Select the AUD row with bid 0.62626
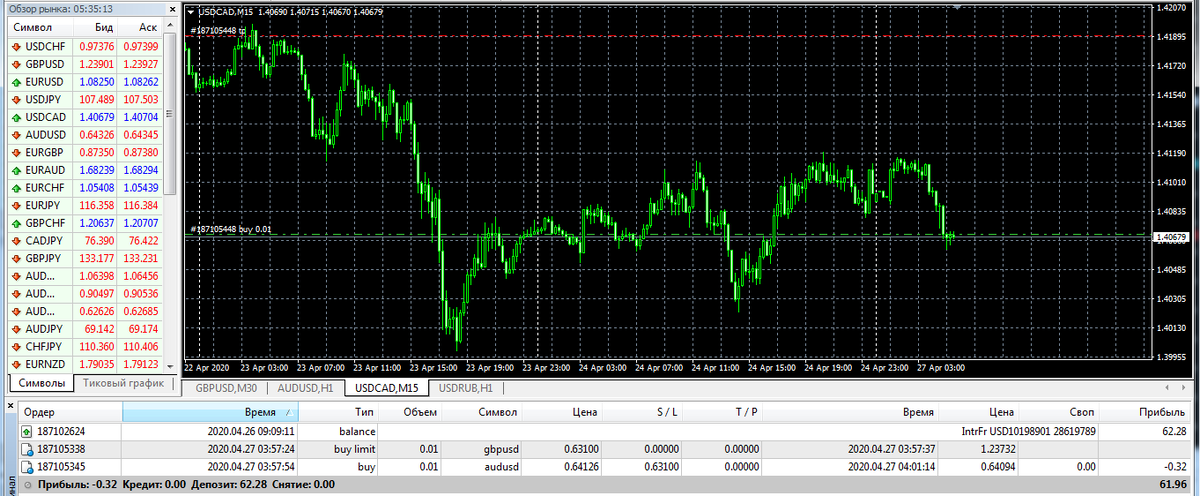The width and height of the screenshot is (1200, 496). (87, 310)
